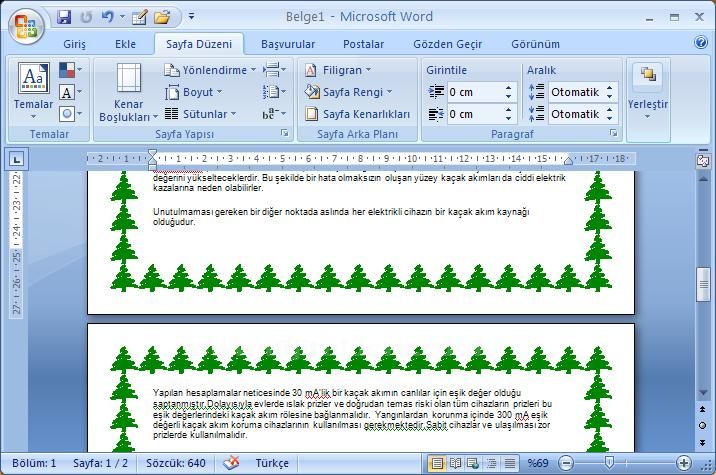Switch to Print Layout view
Image resolution: width=716 pixels, height=475 pixels.
[437, 464]
